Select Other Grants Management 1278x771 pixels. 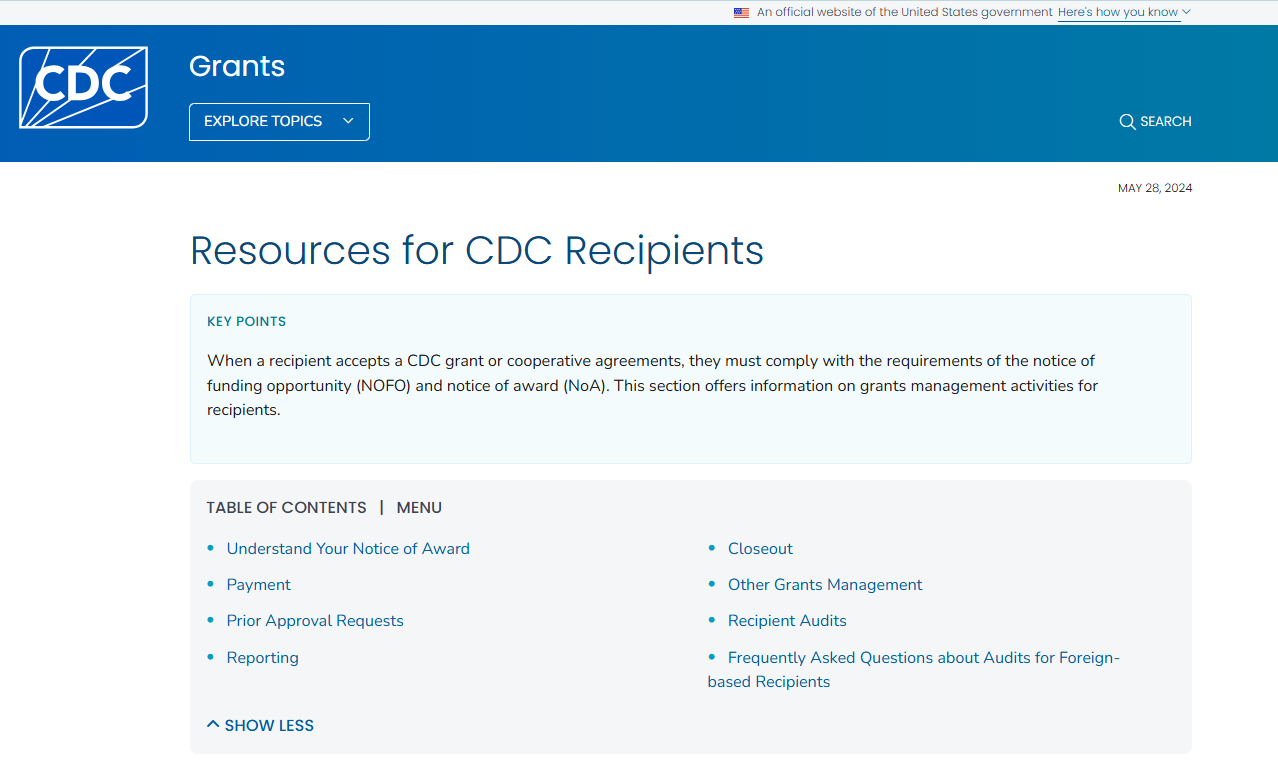825,584
